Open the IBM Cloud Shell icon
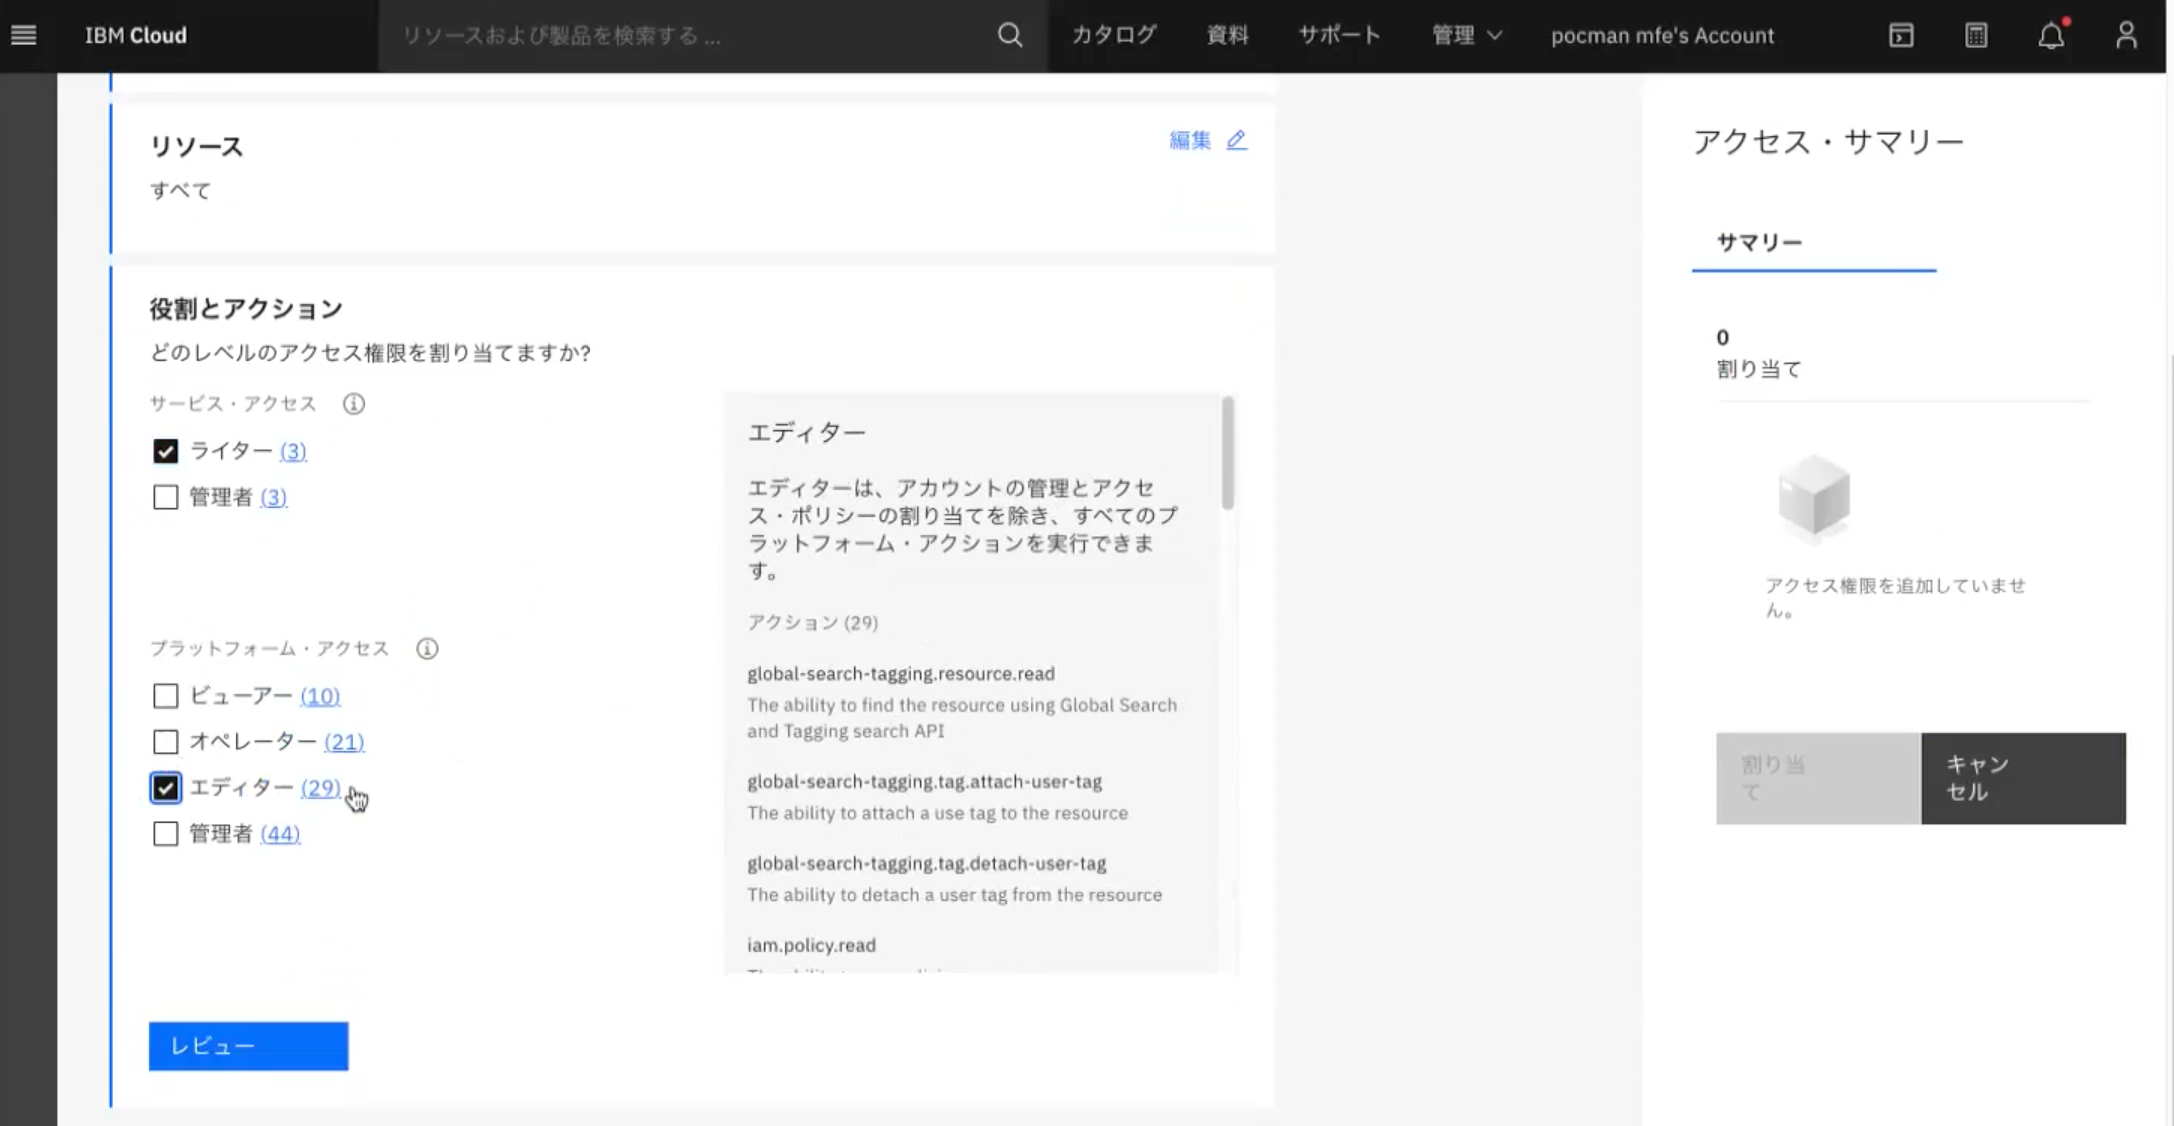The height and width of the screenshot is (1126, 2174). pyautogui.click(x=1901, y=35)
